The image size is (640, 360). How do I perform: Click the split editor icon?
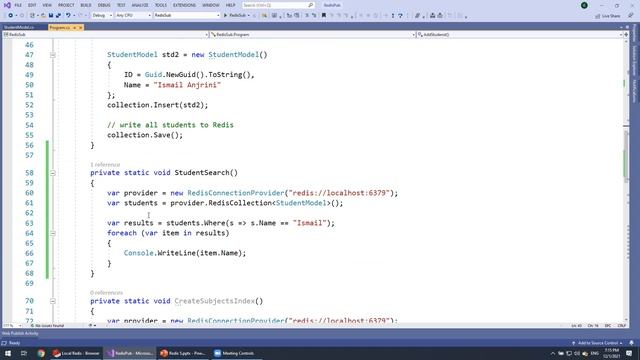coord(626,35)
